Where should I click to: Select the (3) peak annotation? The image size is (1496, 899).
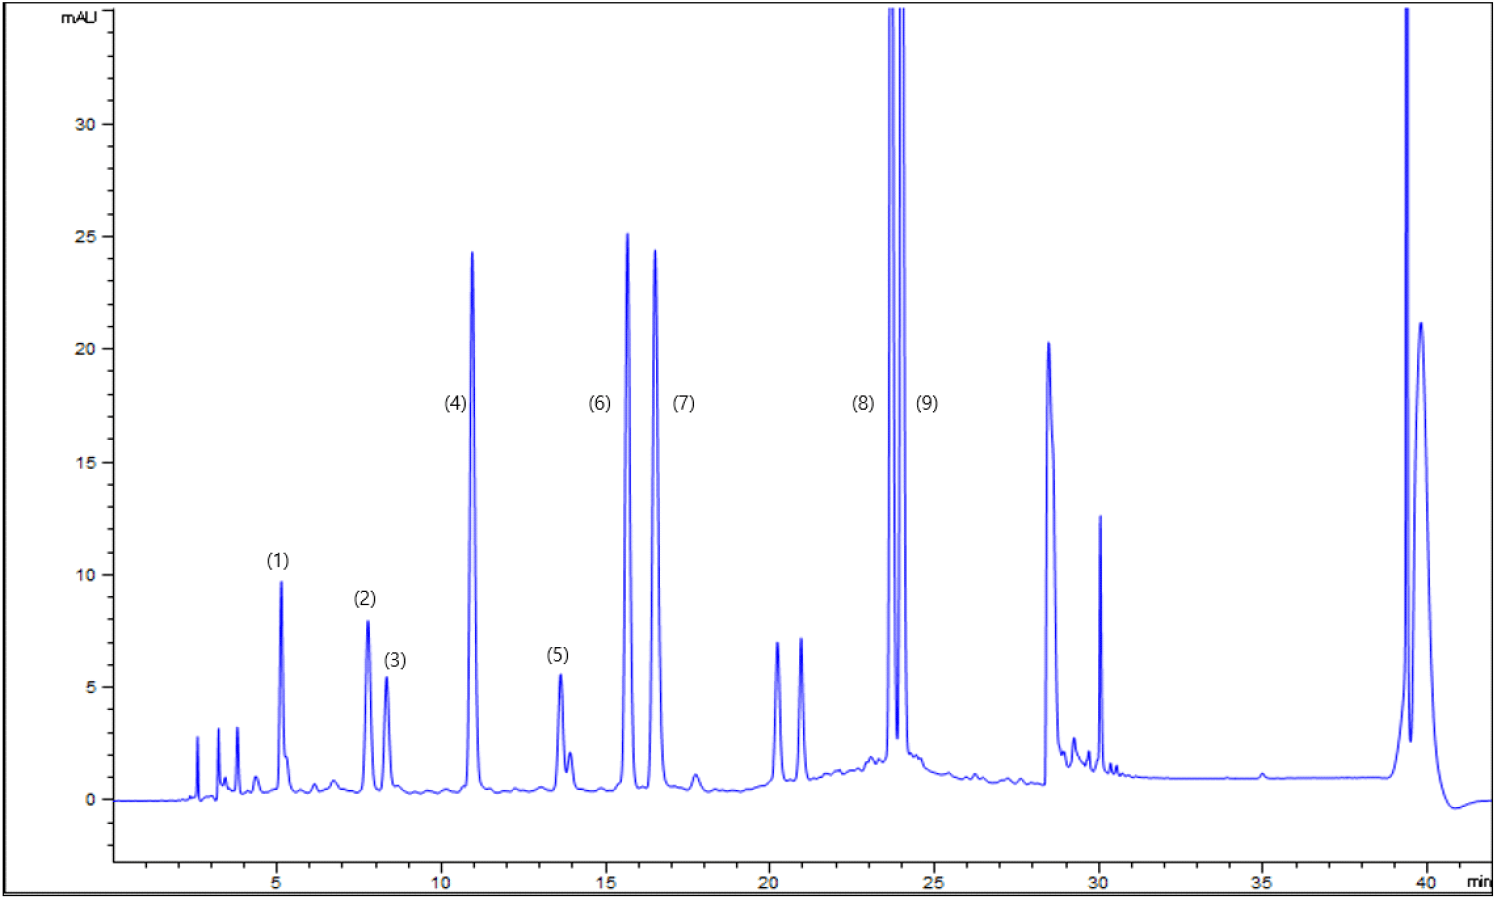click(x=395, y=660)
